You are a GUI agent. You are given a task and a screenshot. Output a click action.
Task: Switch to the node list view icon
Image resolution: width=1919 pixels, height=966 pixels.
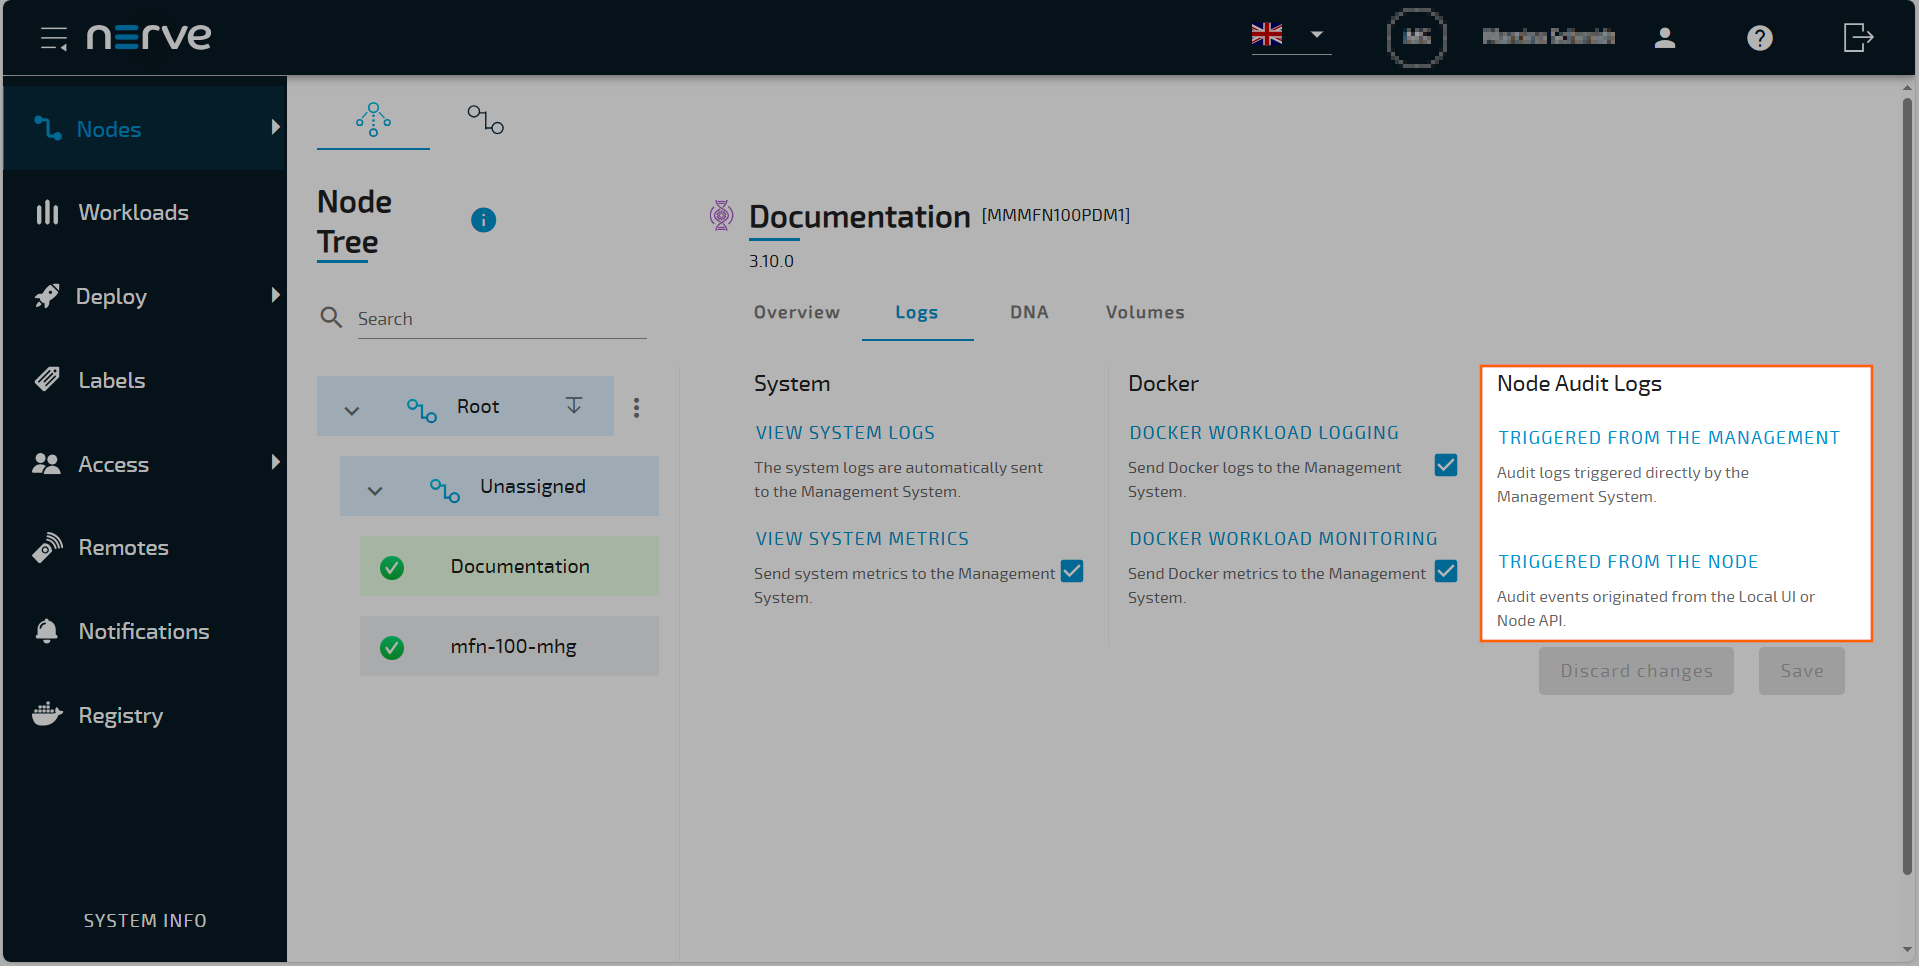[x=484, y=119]
